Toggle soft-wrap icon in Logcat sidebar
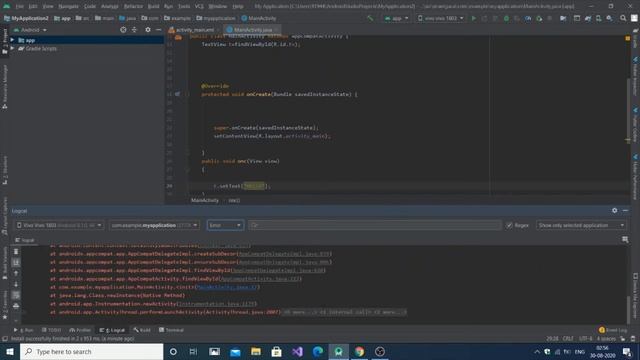This screenshot has width=640, height=360. tap(16, 295)
